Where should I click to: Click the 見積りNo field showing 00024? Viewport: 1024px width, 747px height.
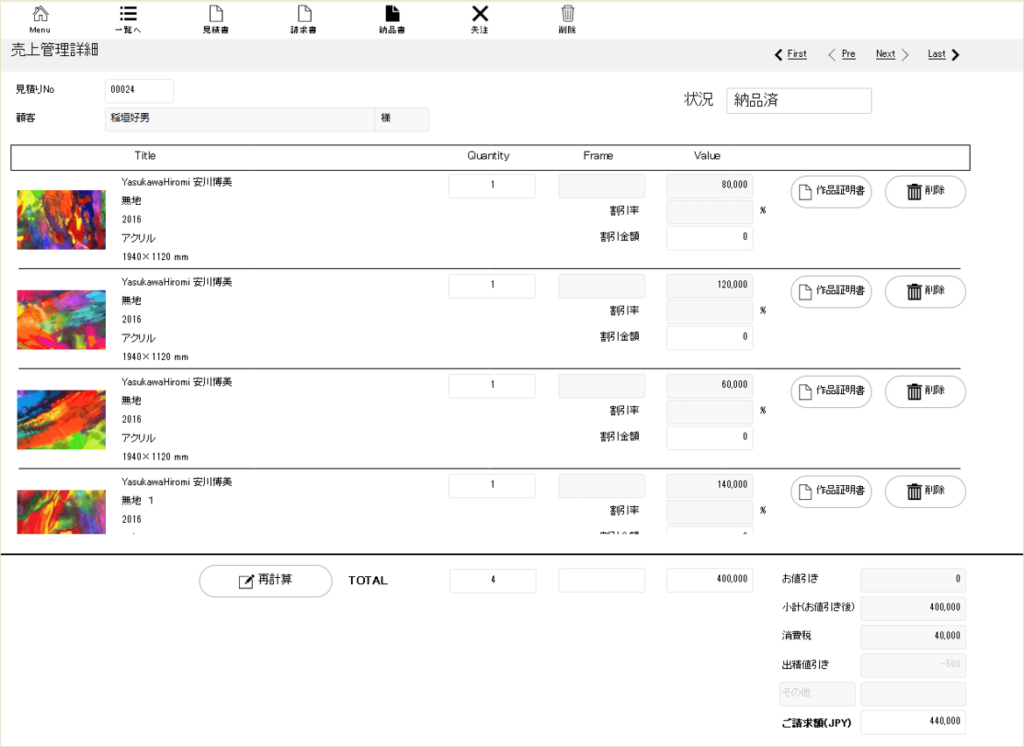click(139, 90)
